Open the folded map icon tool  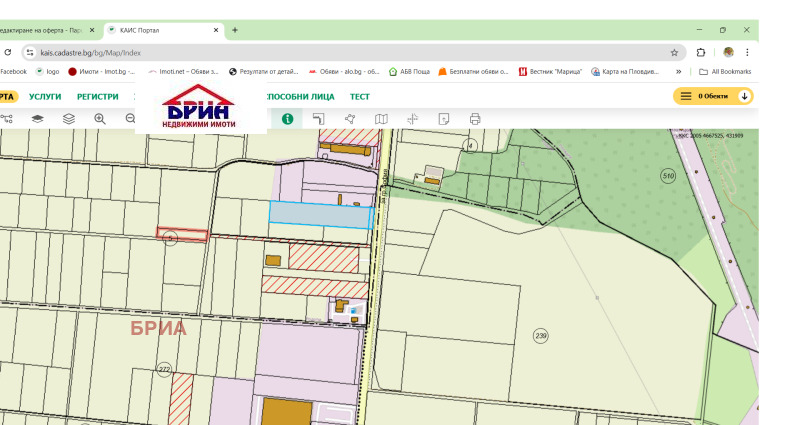[x=381, y=118]
